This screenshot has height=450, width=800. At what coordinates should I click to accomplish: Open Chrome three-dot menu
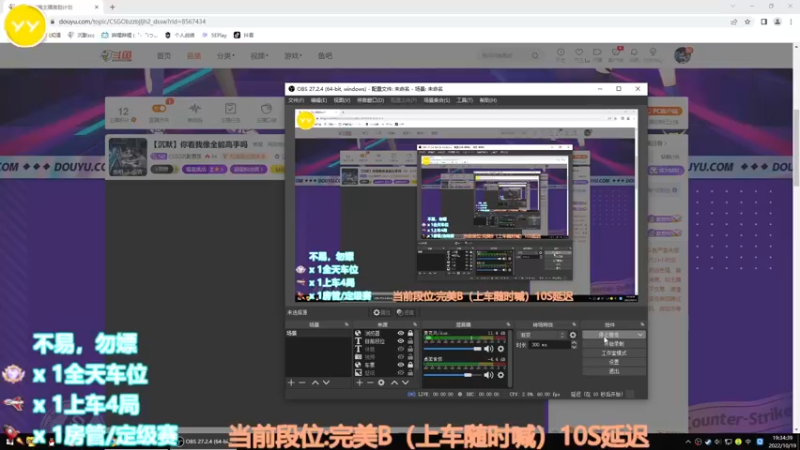[x=791, y=22]
